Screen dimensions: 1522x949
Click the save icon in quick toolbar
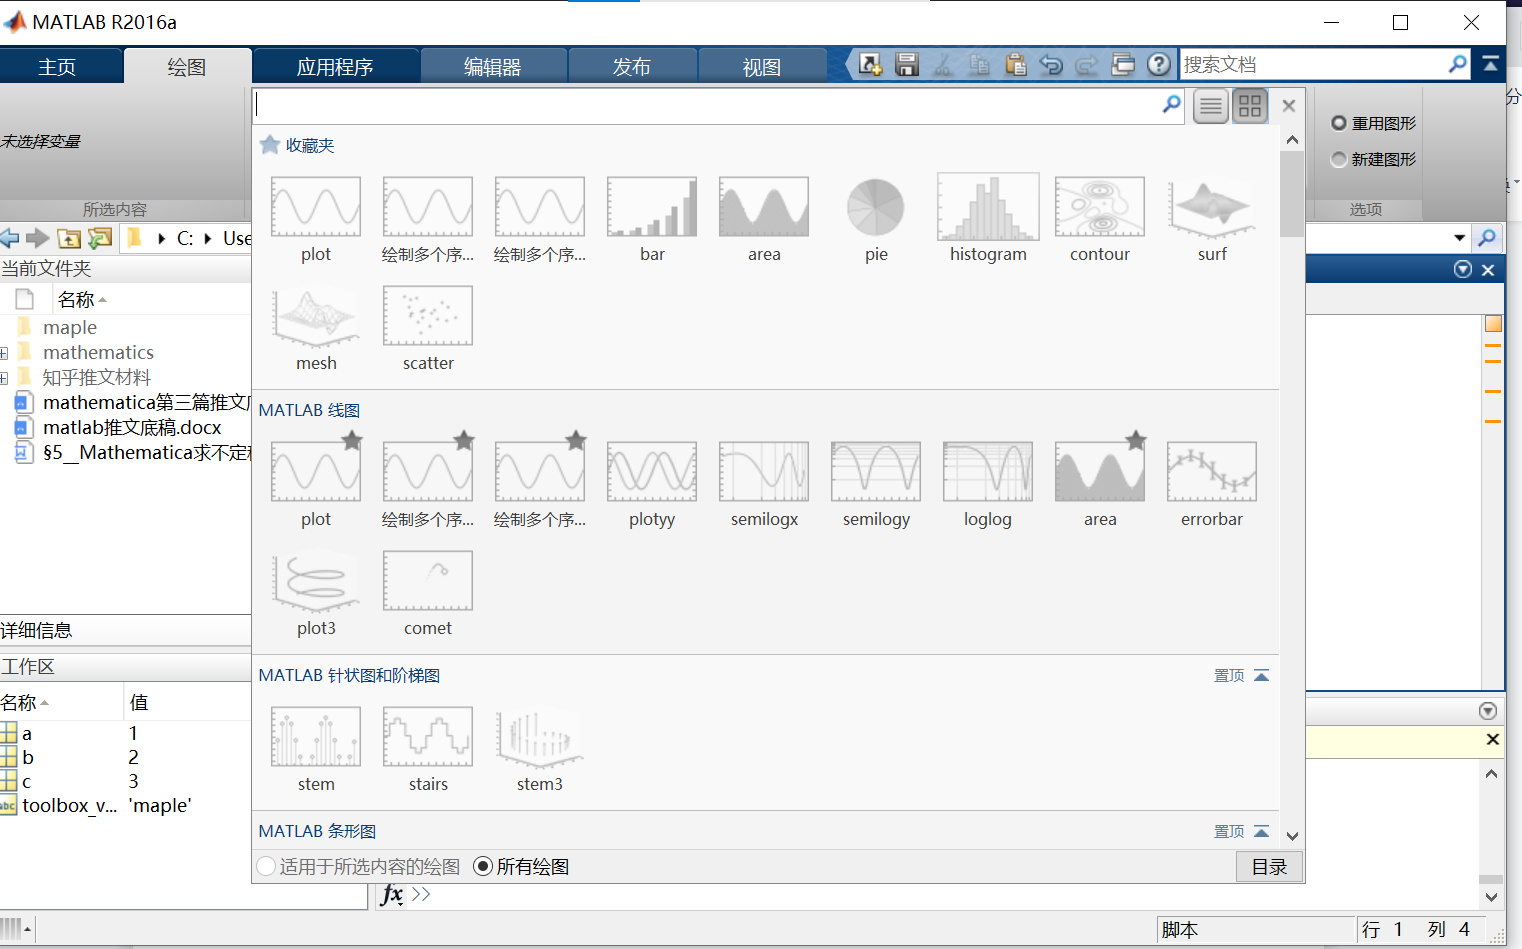(907, 65)
